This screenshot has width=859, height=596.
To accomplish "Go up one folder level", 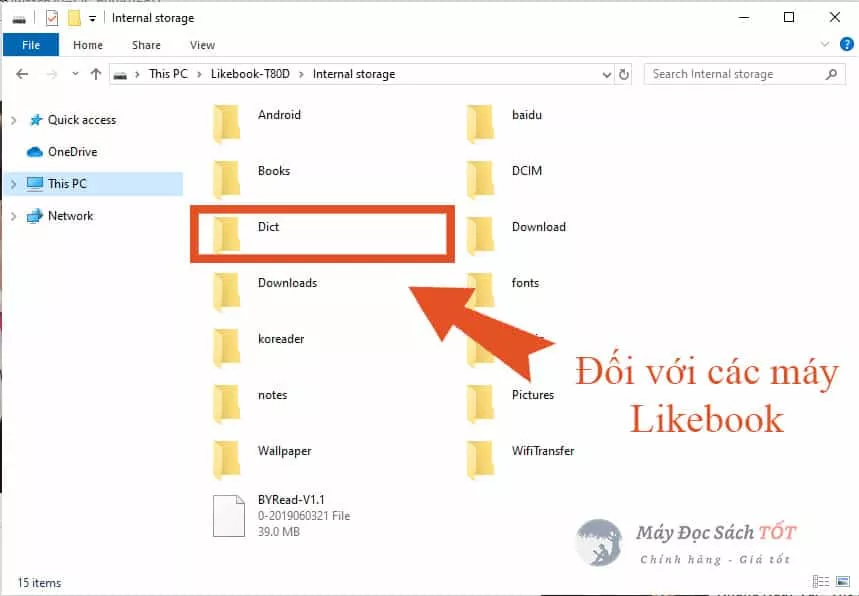I will 96,74.
